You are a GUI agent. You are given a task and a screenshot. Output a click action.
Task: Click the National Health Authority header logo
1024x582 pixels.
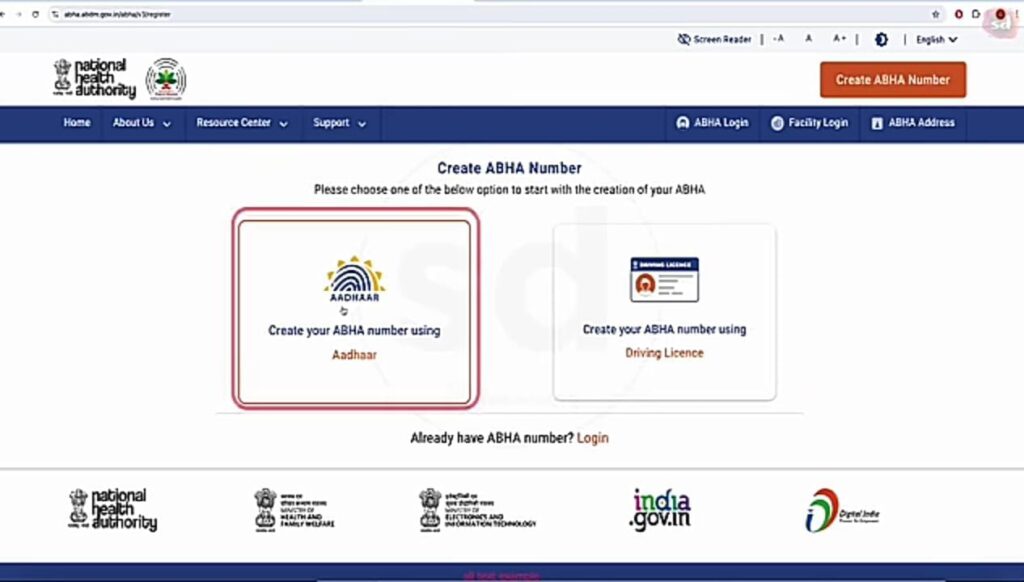point(95,78)
